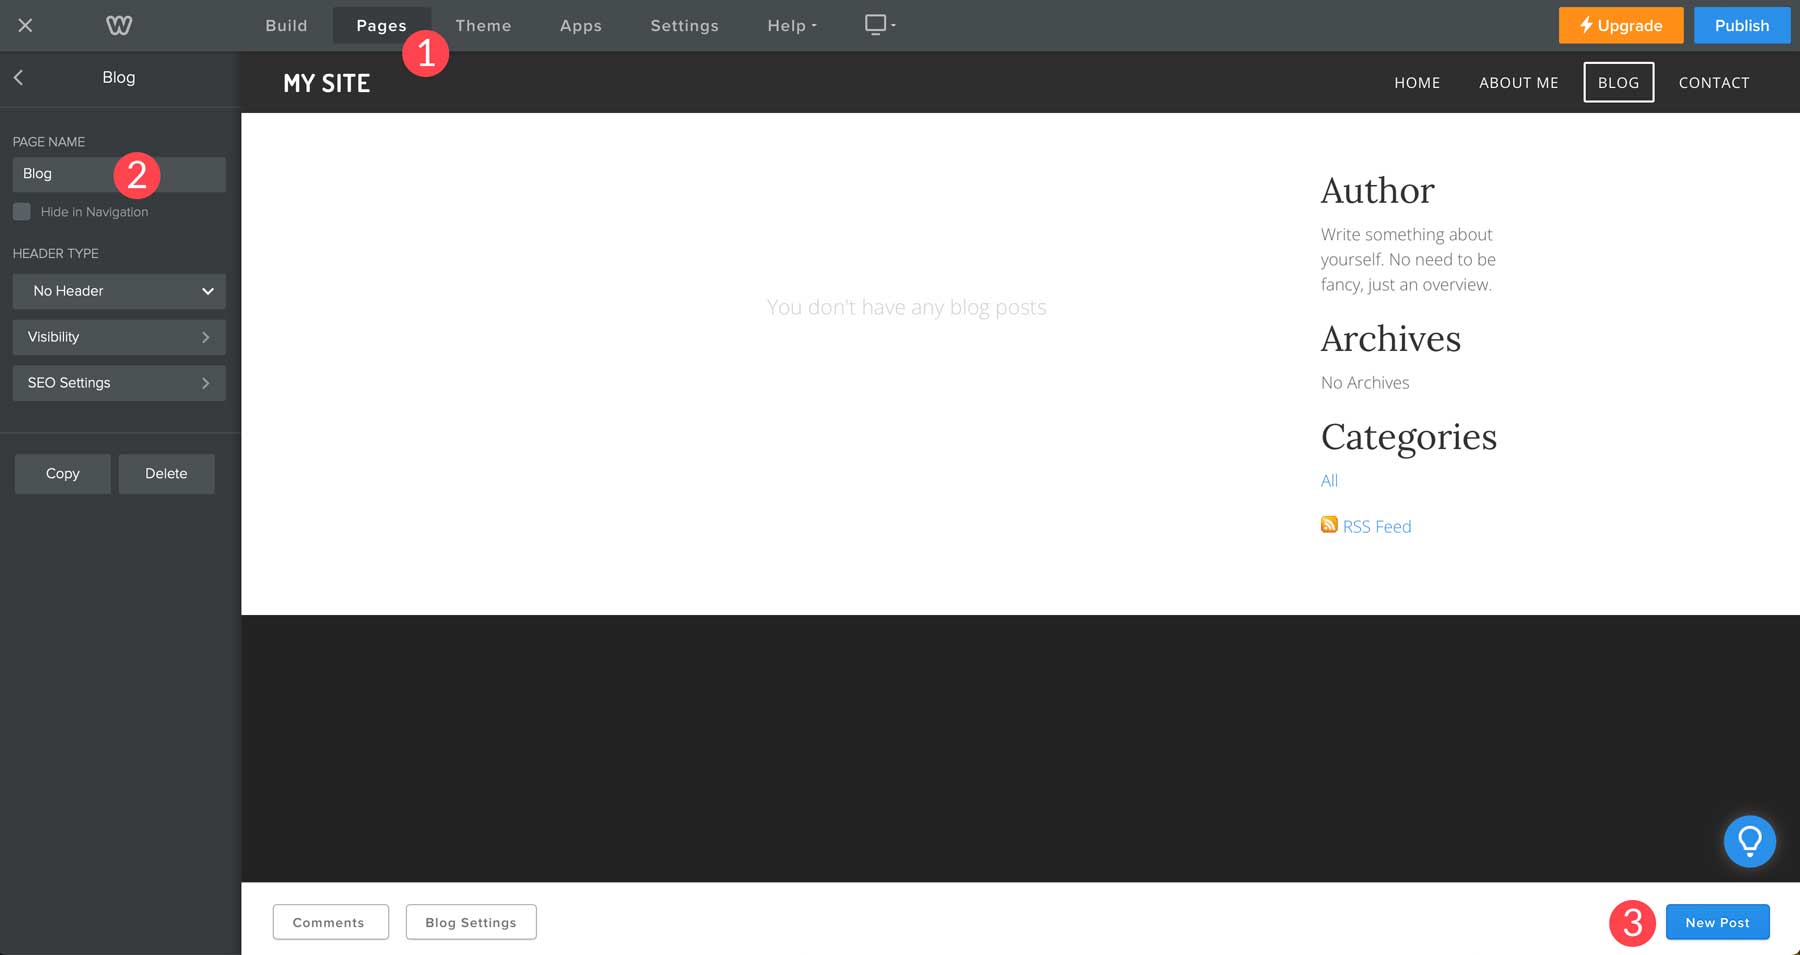Expand the Visibility settings section
The width and height of the screenshot is (1800, 955).
[118, 337]
